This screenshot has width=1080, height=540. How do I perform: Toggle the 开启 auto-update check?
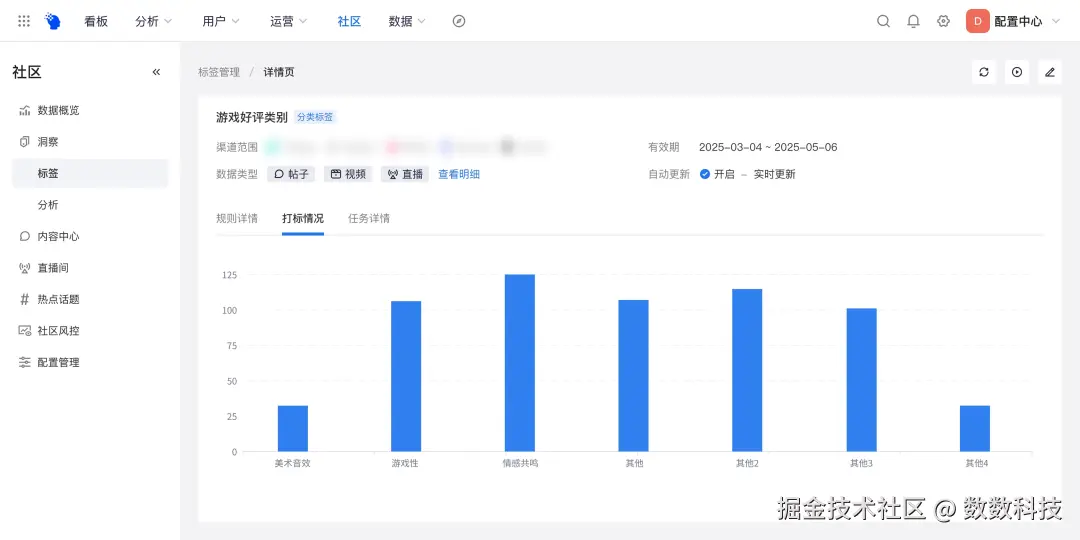click(x=705, y=174)
